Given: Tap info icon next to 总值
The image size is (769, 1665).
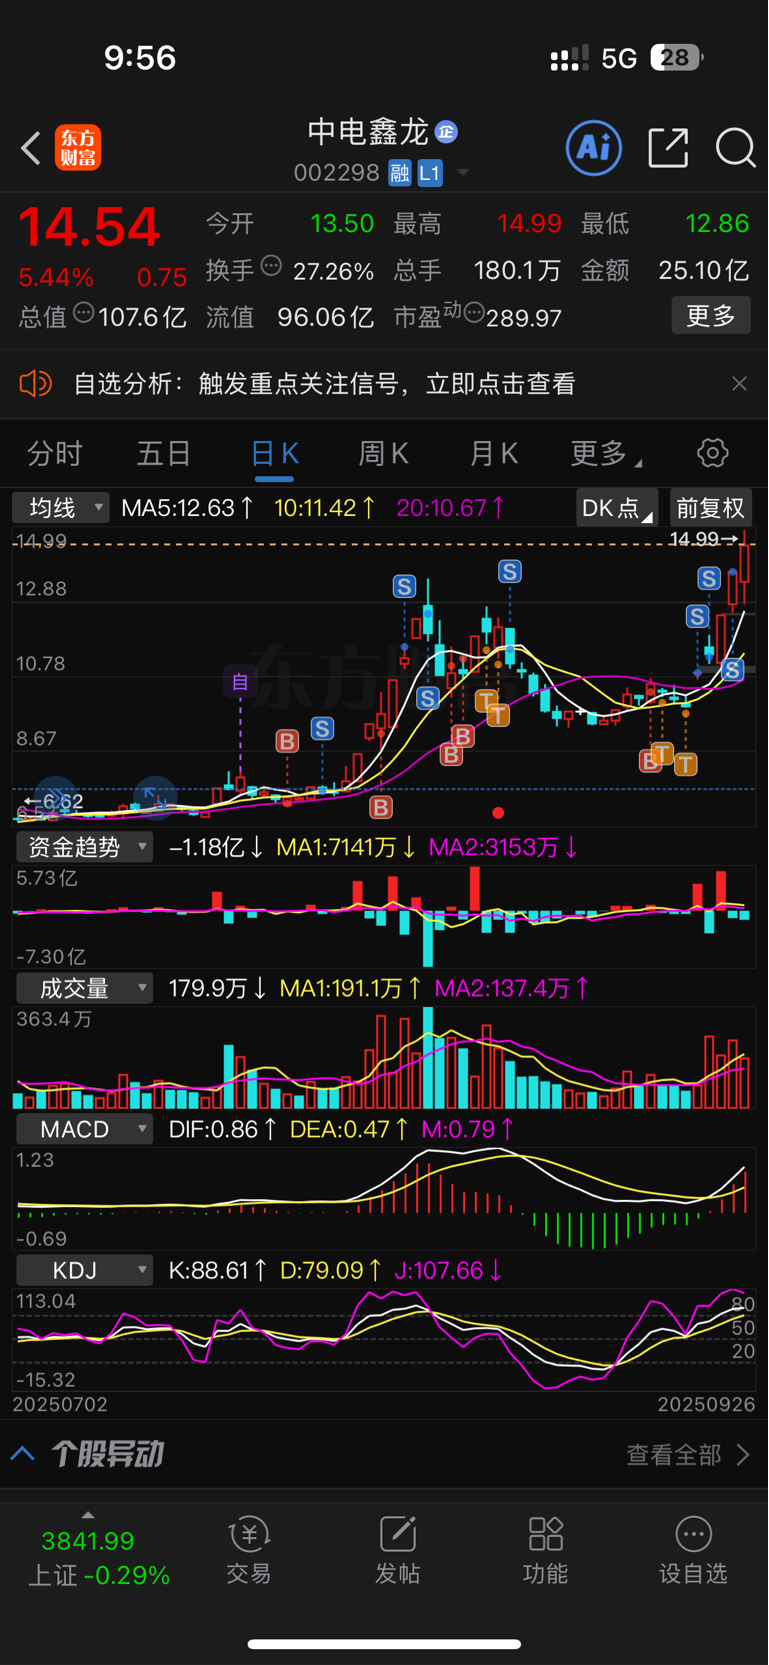Looking at the screenshot, I should point(84,312).
